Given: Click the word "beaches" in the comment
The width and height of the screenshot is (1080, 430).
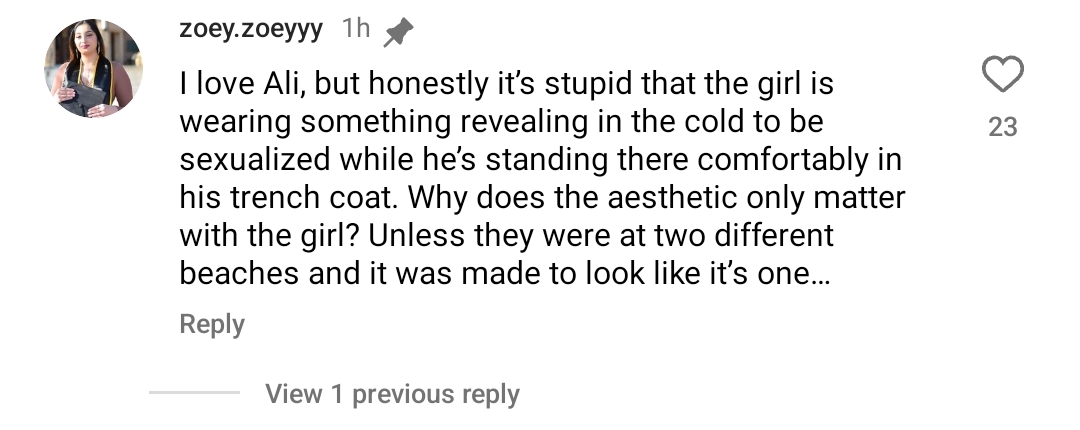Looking at the screenshot, I should 240,274.
